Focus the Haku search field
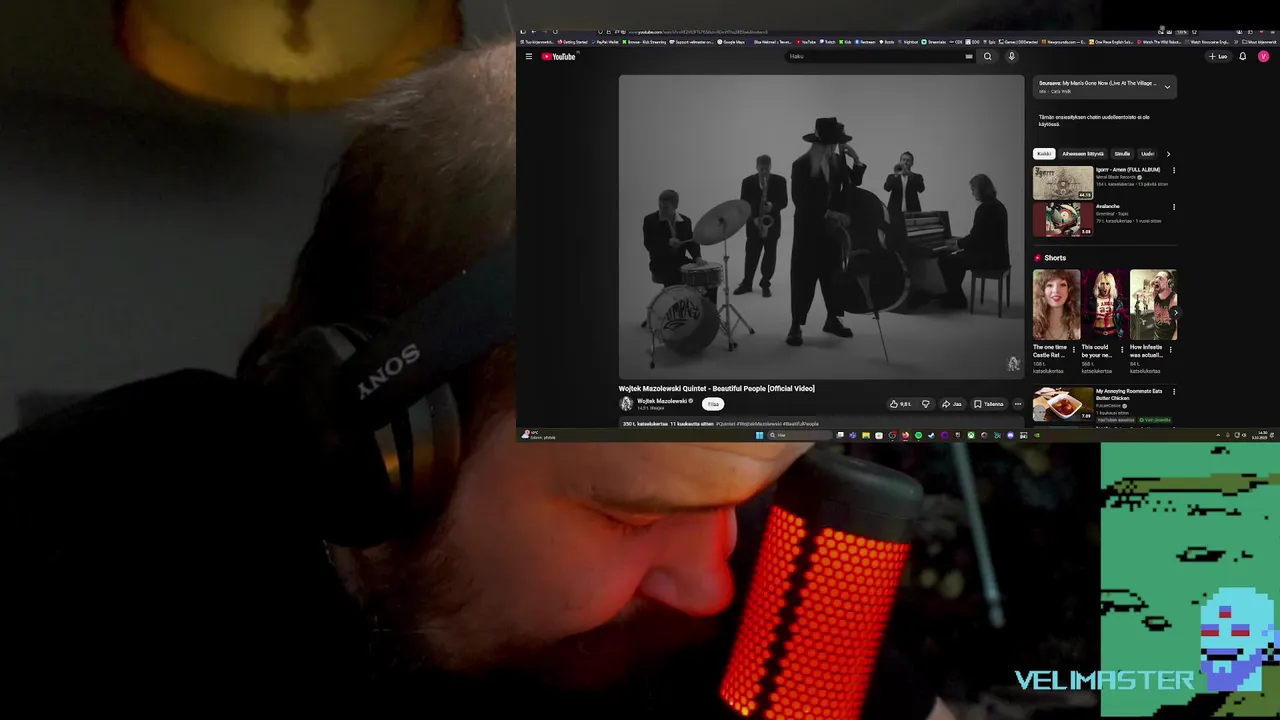Image resolution: width=1280 pixels, height=720 pixels. pos(875,56)
